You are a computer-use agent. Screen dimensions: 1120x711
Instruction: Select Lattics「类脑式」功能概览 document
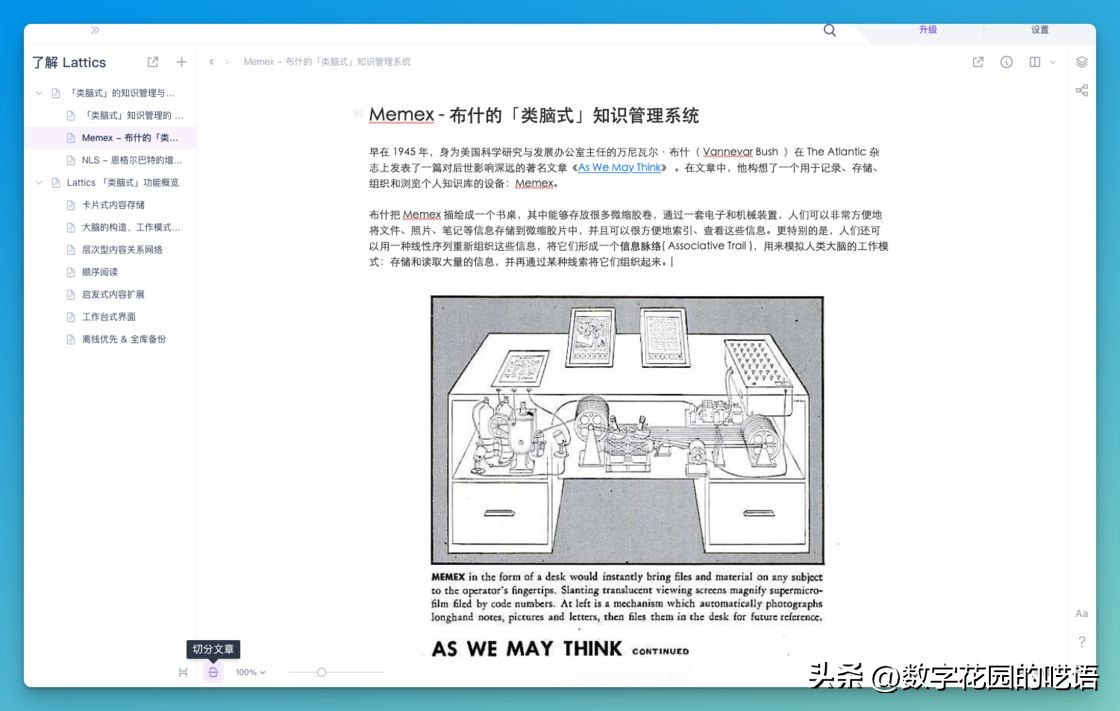click(x=123, y=183)
